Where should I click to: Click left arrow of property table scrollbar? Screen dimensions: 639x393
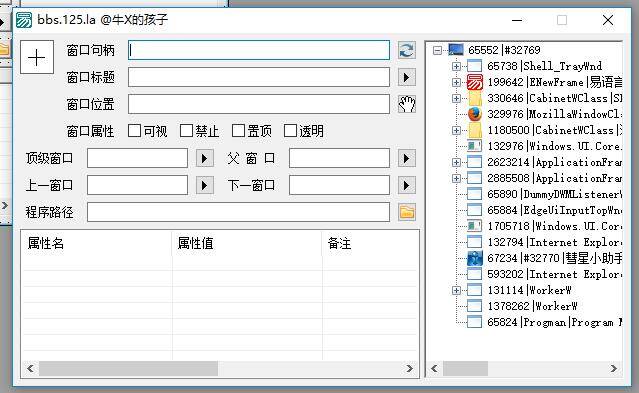tap(30, 369)
